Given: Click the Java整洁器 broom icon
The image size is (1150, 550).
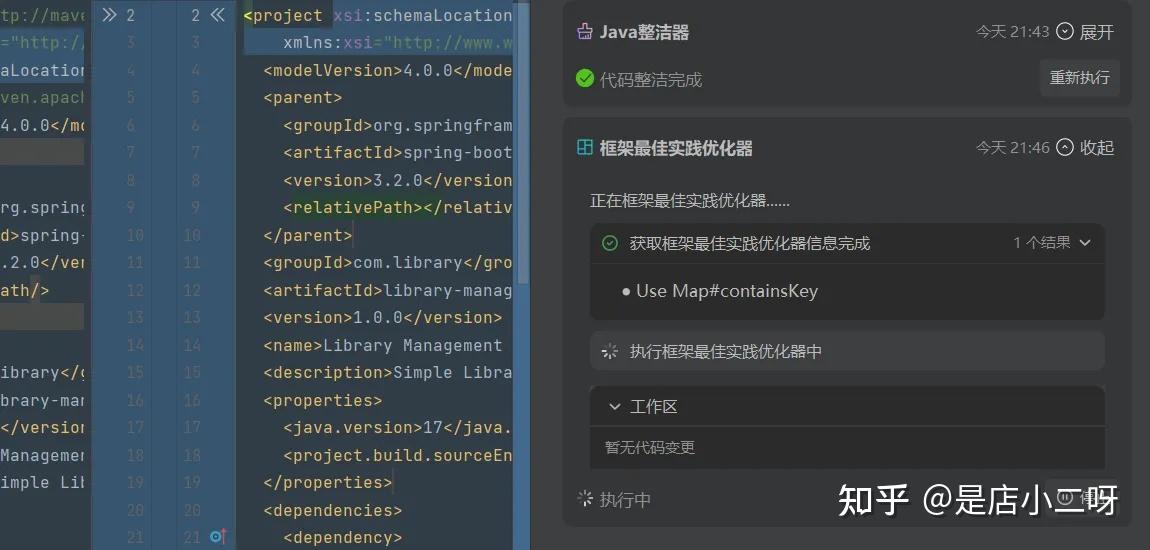Looking at the screenshot, I should [585, 32].
